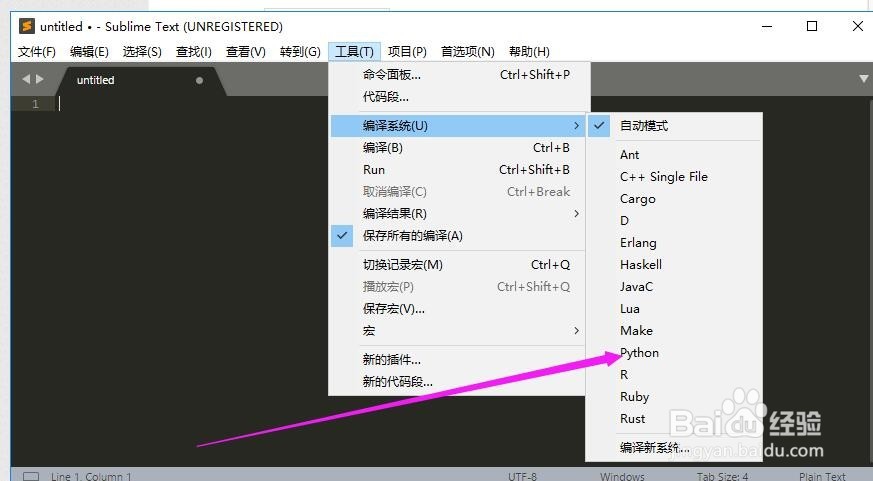Choose 代码段... menu entry
The image size is (873, 481).
(457, 97)
